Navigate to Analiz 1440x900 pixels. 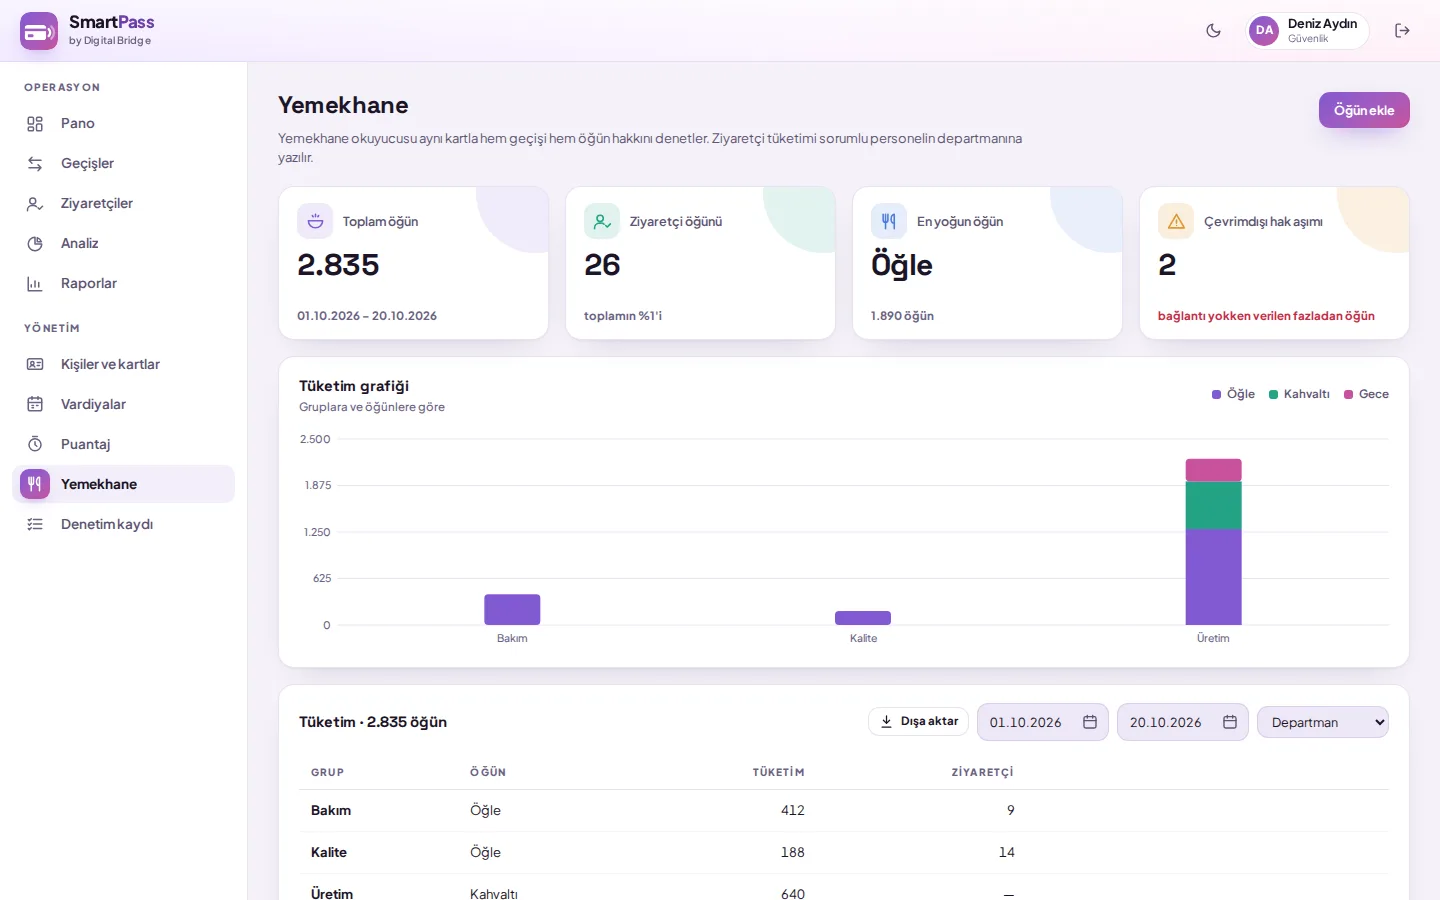123,243
